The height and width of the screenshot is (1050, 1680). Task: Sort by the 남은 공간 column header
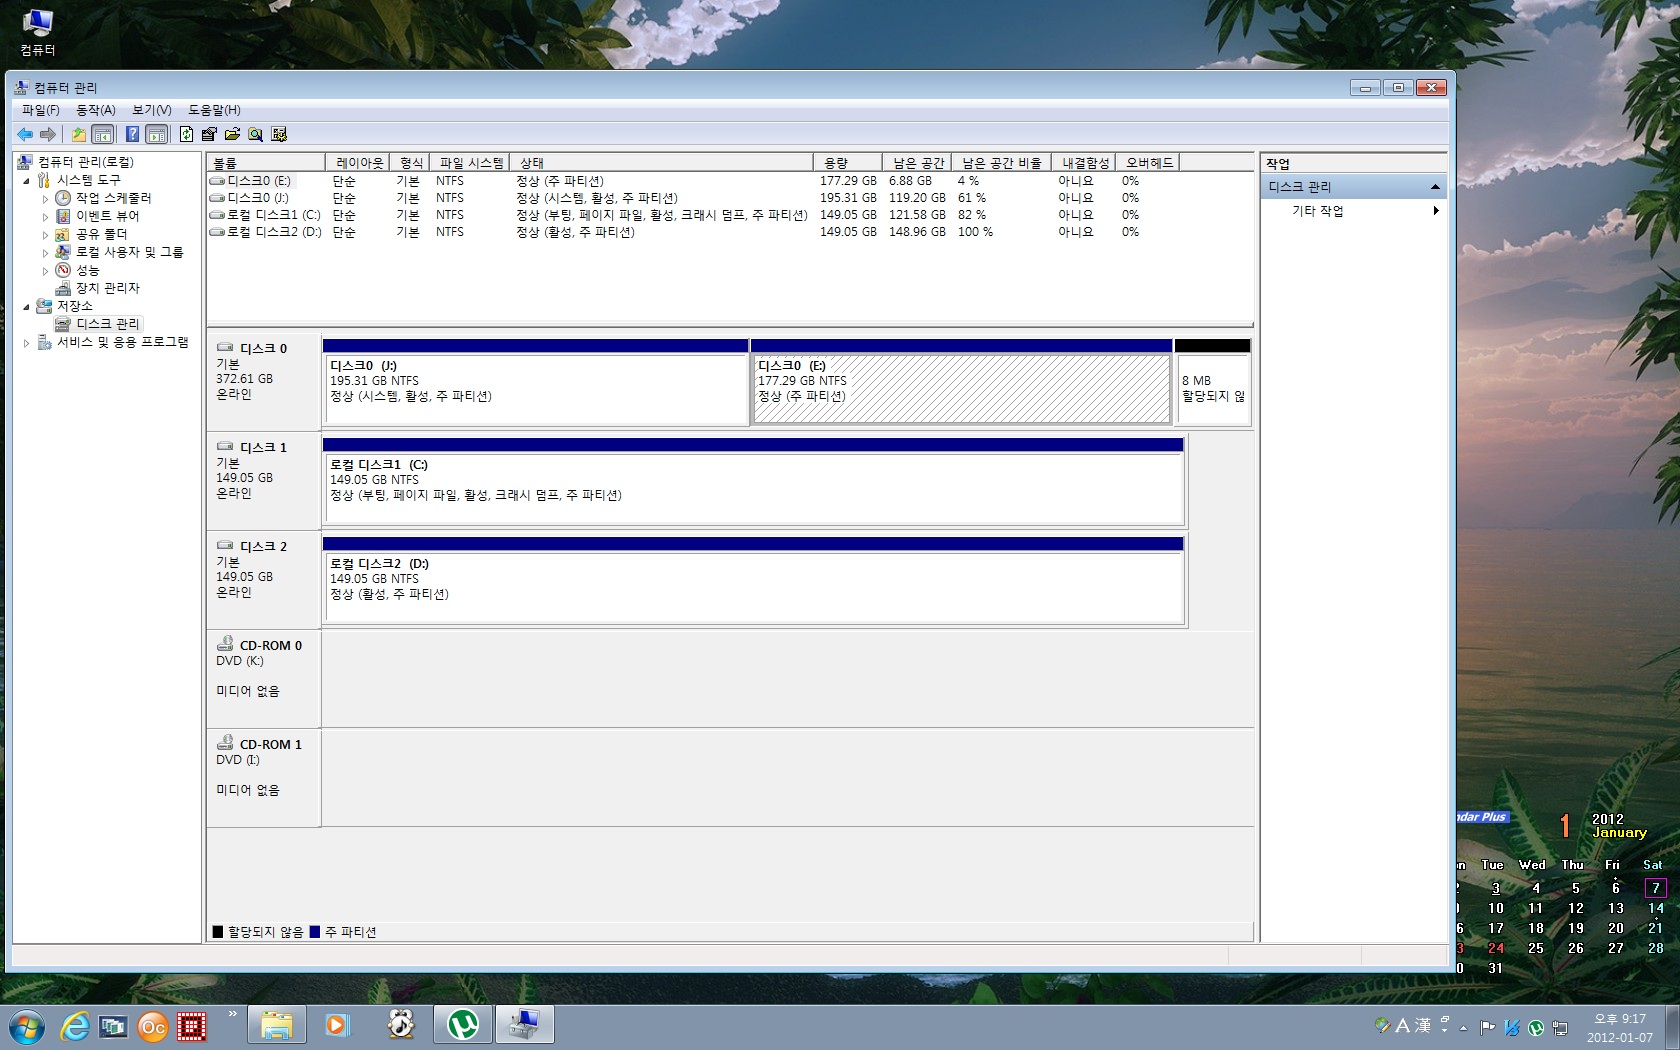coord(918,162)
